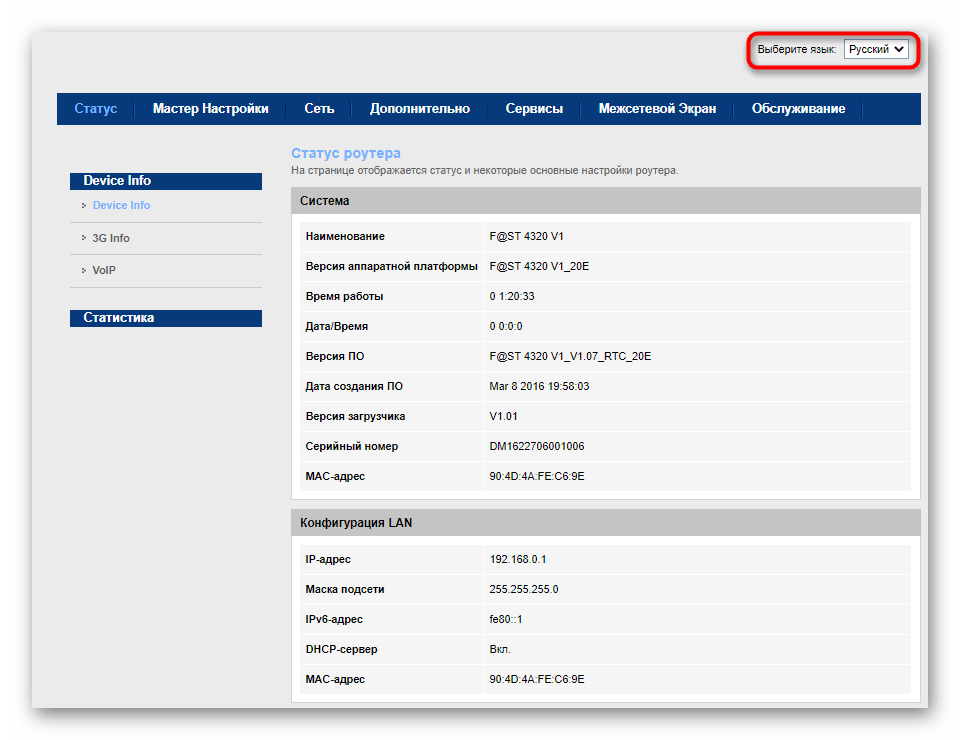Click the Device Info sidebar sublink
This screenshot has width=960, height=740.
click(121, 205)
